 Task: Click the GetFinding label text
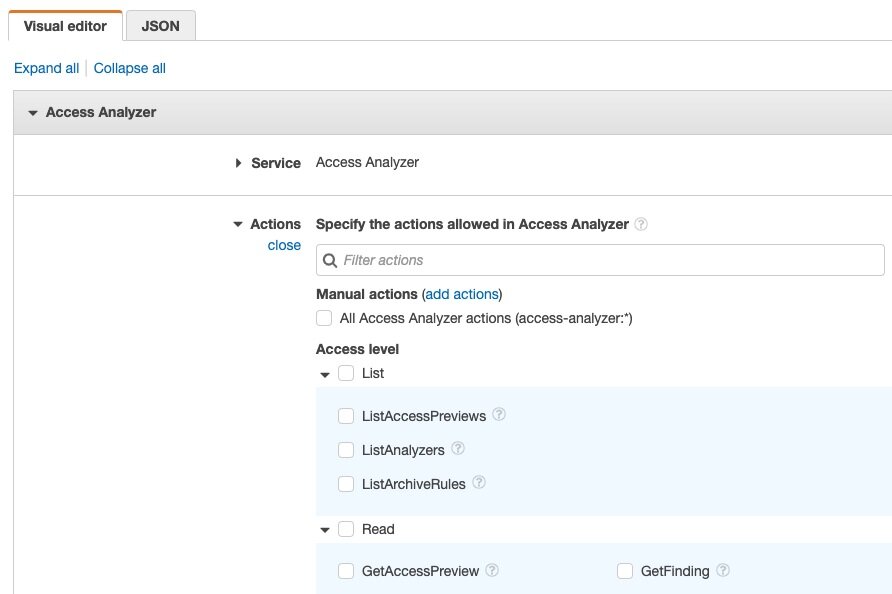(675, 571)
